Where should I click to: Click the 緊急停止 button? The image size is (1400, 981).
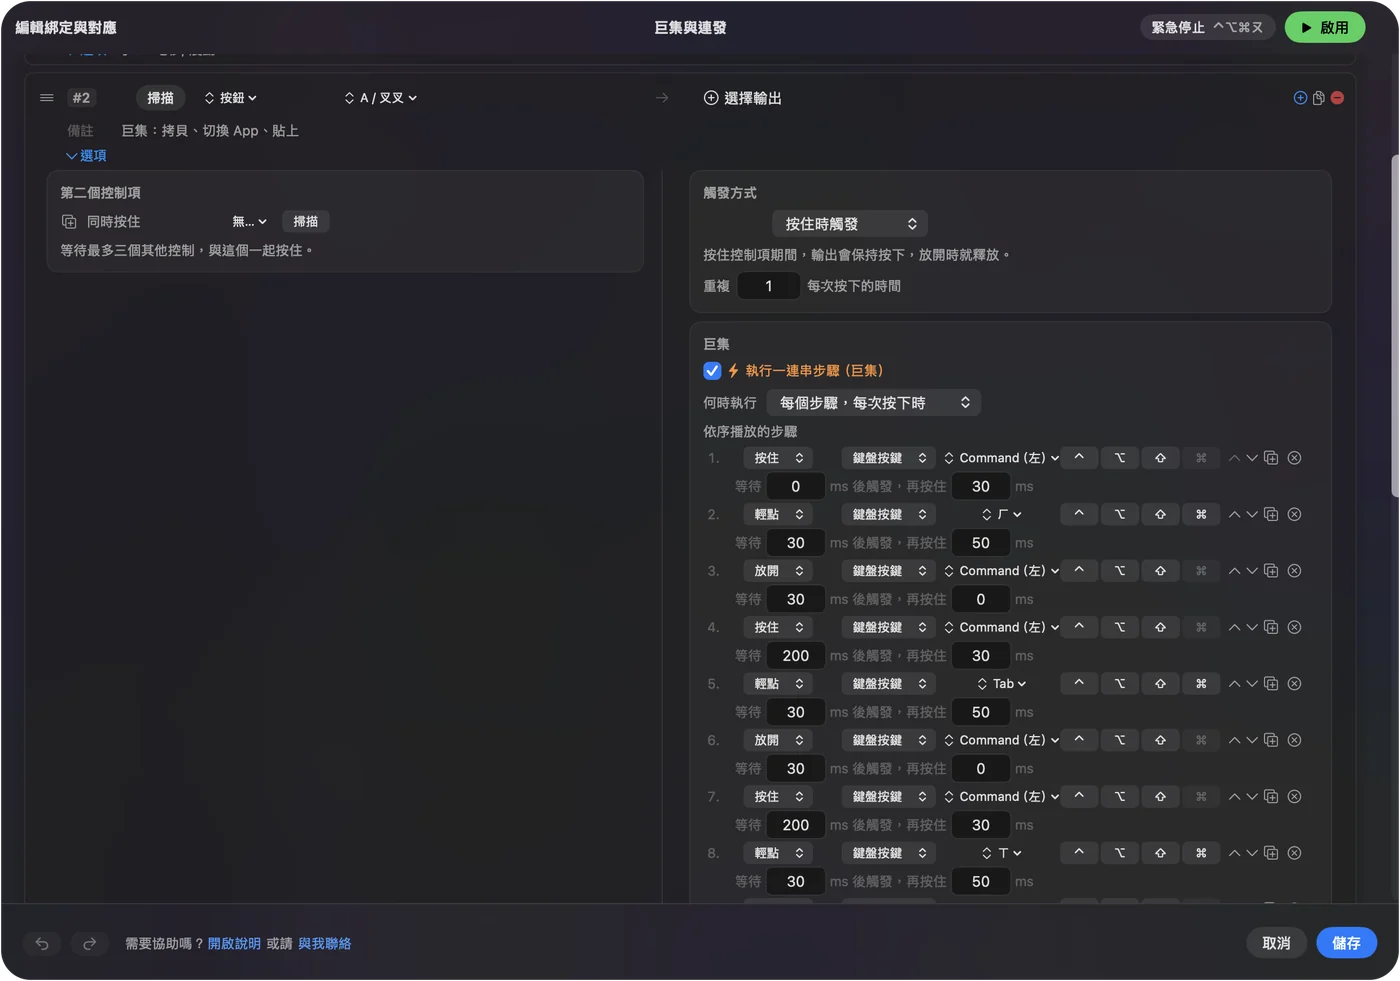pyautogui.click(x=1208, y=28)
